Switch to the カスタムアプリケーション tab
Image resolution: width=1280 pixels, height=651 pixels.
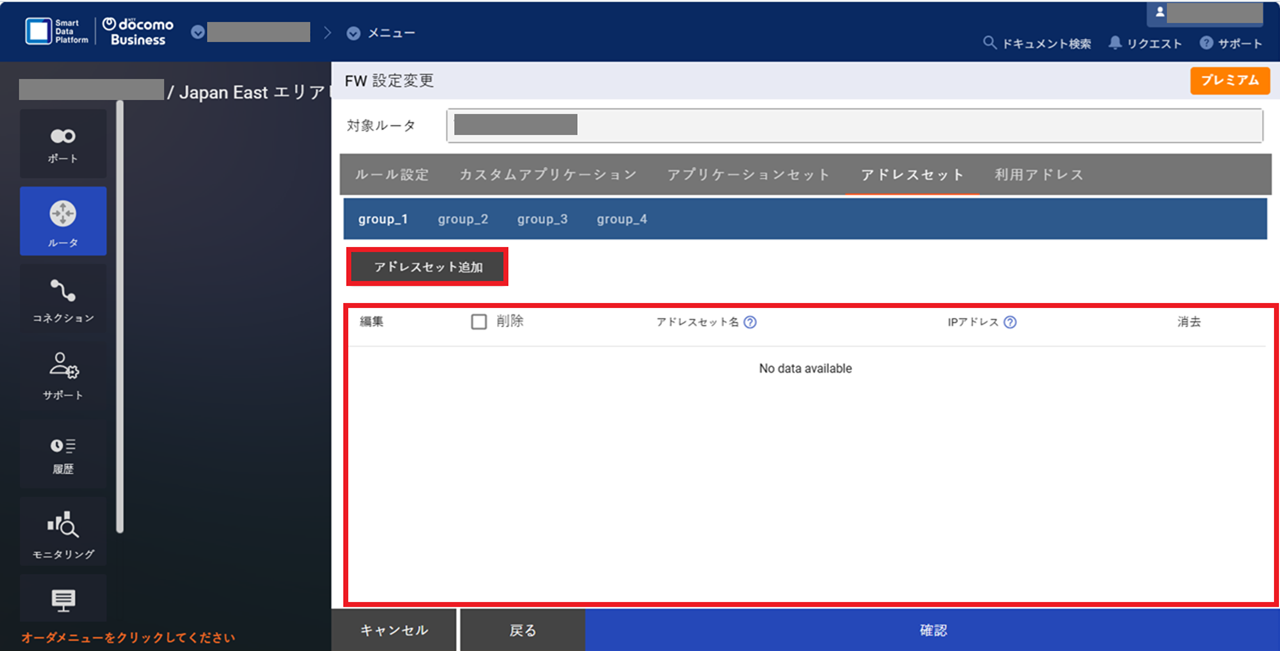(546, 174)
